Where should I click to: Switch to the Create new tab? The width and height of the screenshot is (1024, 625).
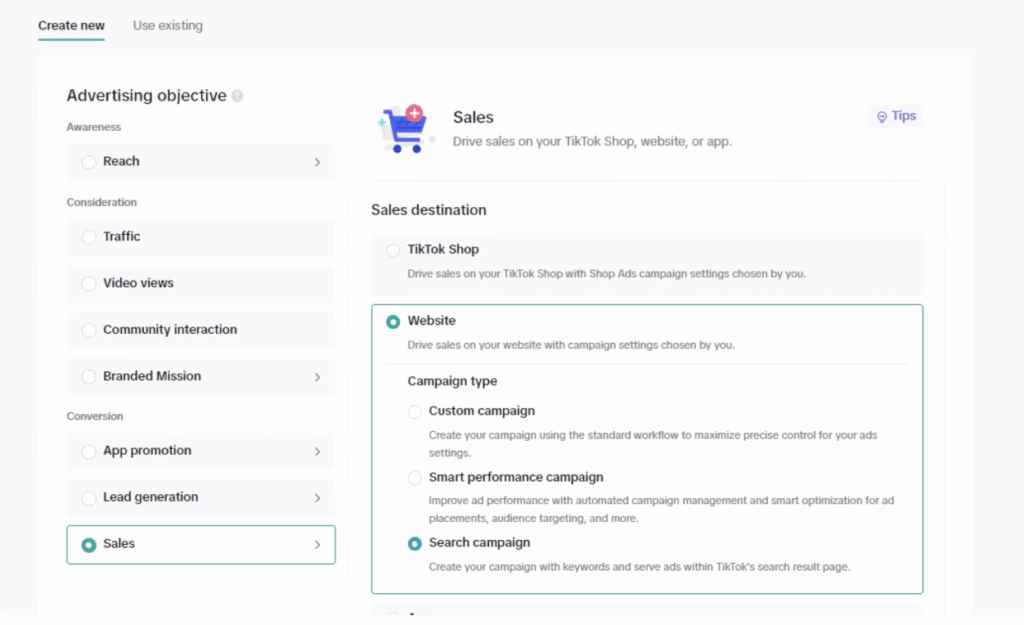(x=71, y=25)
